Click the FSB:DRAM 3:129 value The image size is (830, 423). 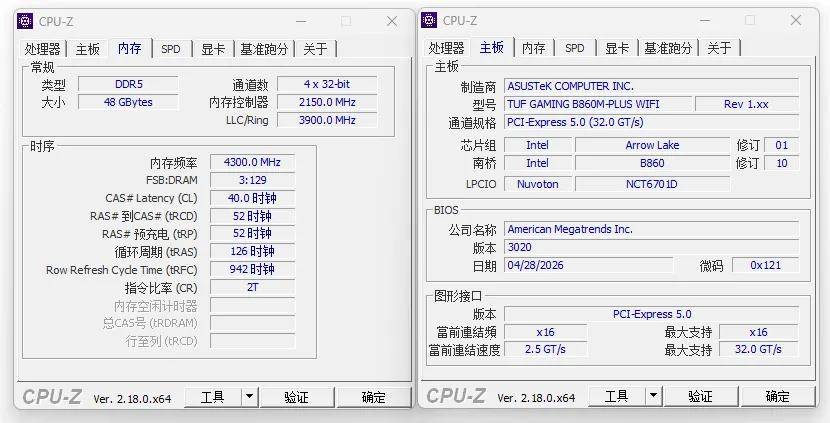(x=252, y=180)
